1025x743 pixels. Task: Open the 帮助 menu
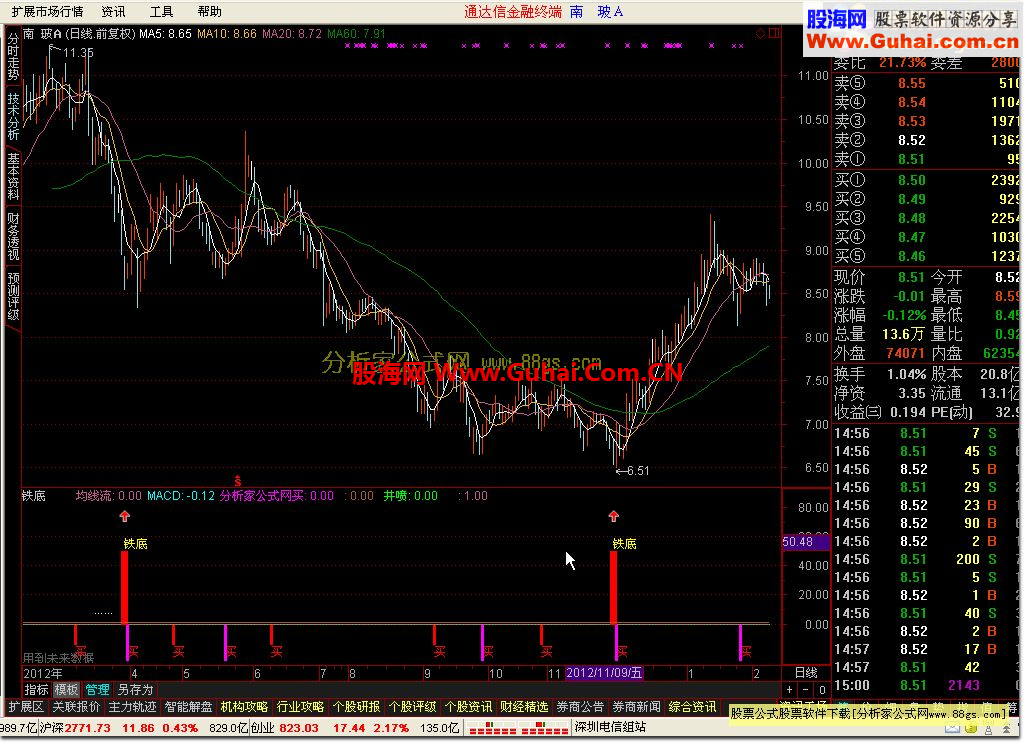209,12
